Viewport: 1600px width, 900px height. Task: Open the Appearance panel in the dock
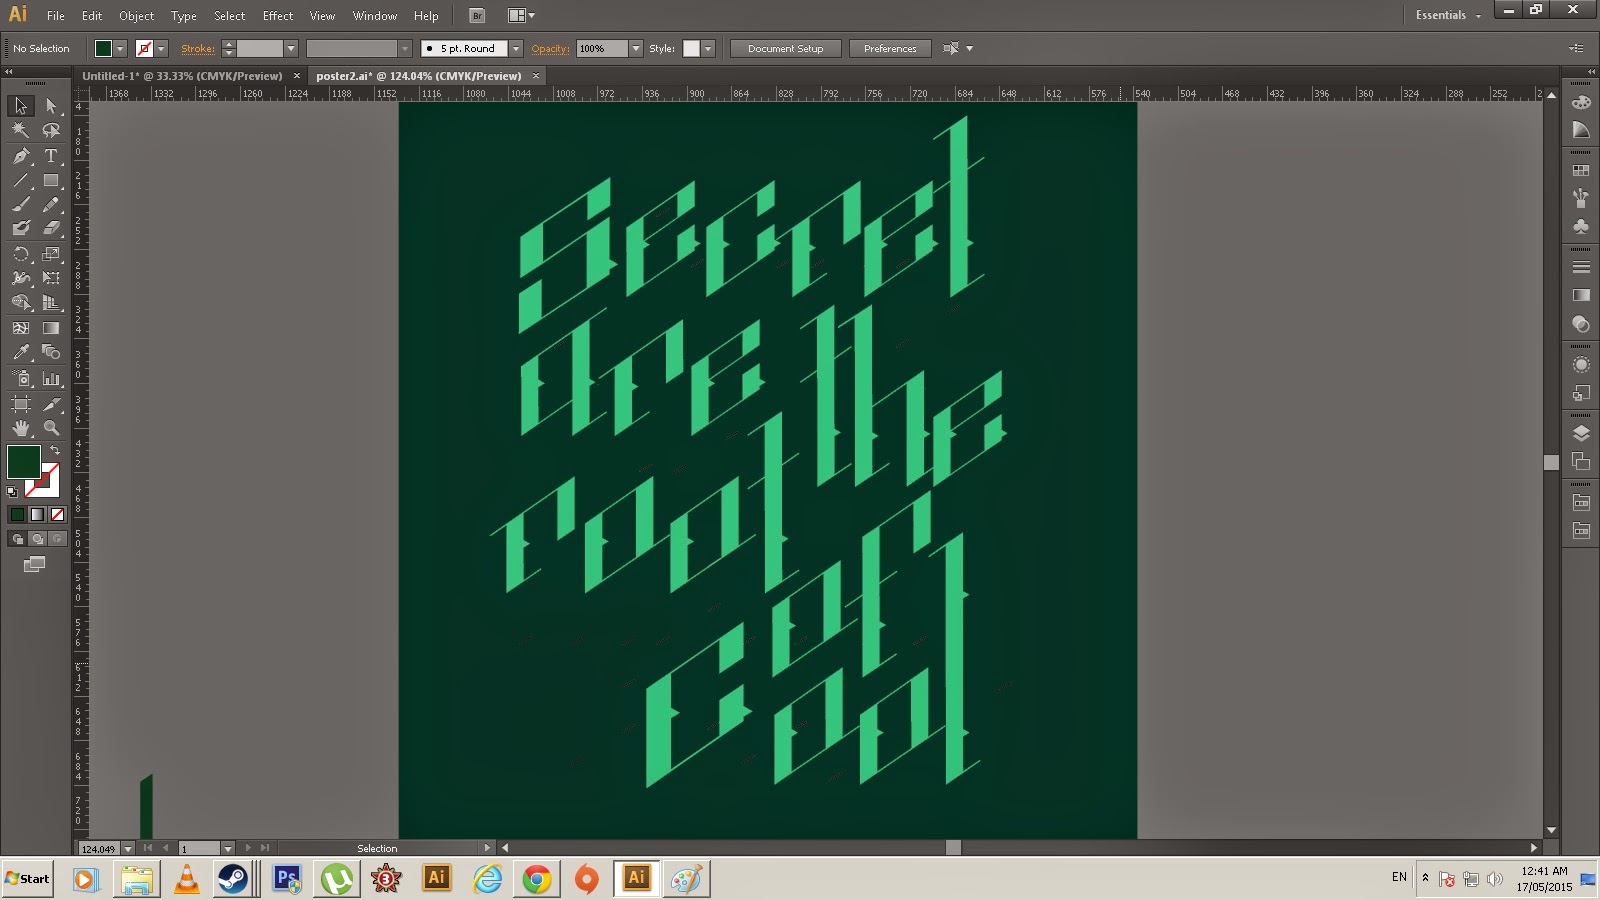click(1581, 365)
